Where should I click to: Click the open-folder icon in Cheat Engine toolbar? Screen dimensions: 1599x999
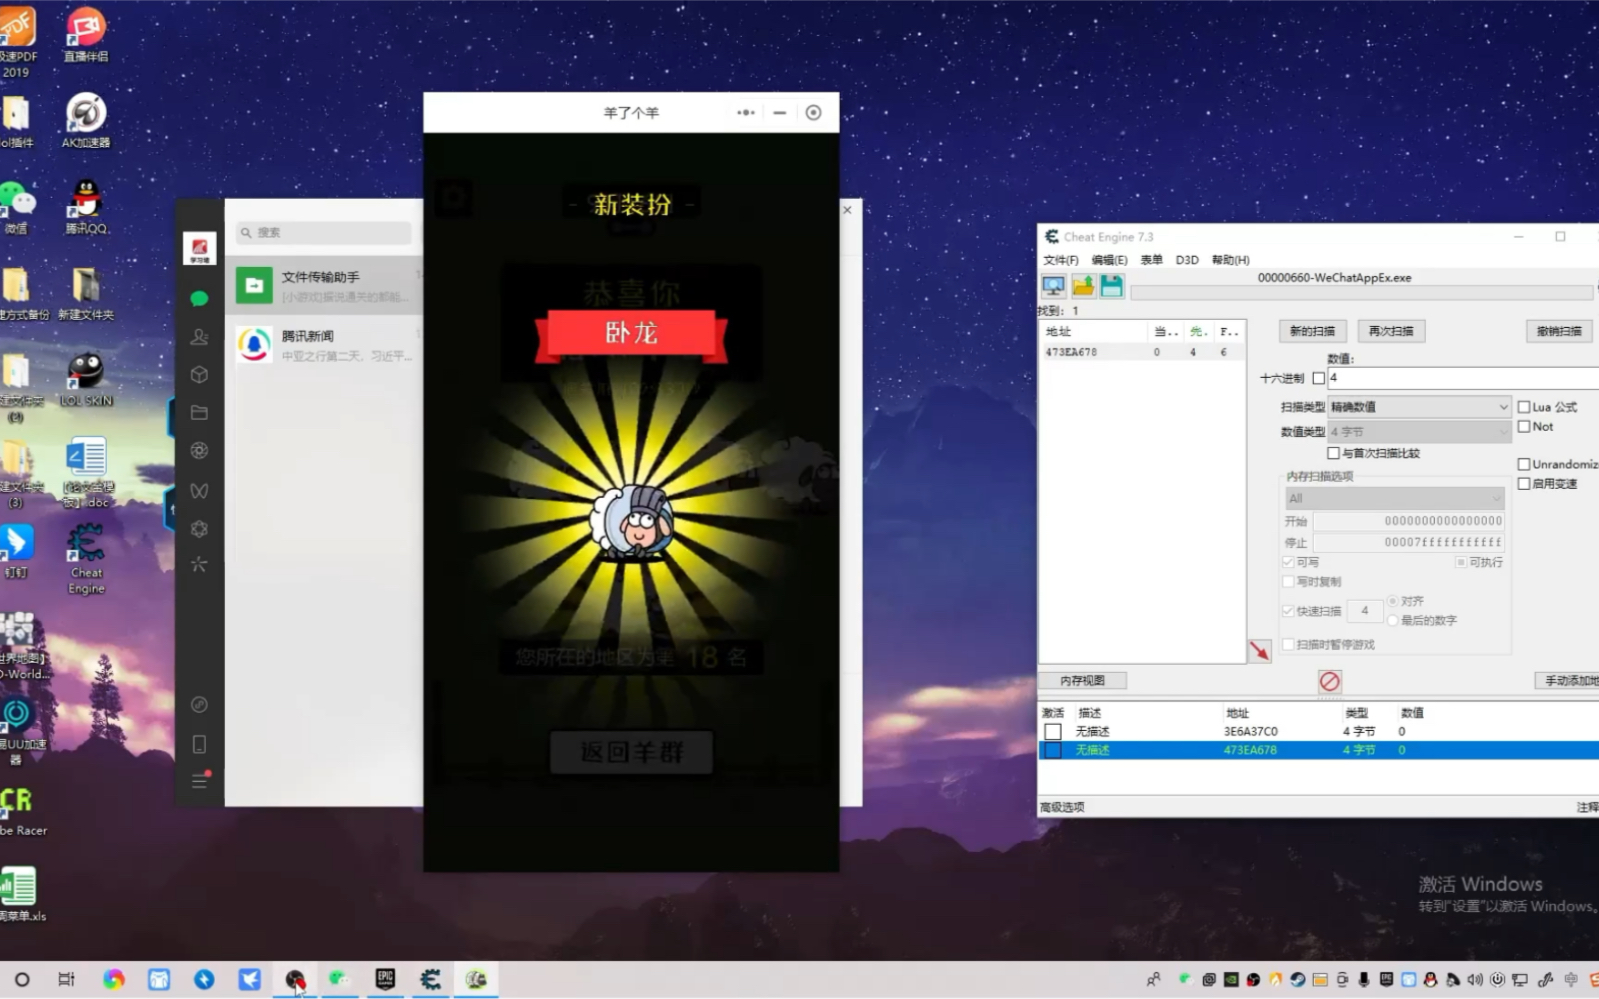click(1083, 287)
